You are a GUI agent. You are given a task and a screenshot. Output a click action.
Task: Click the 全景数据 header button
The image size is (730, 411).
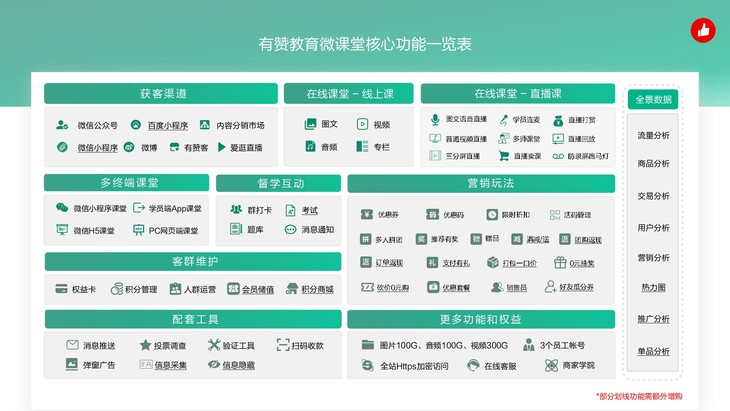(x=653, y=99)
